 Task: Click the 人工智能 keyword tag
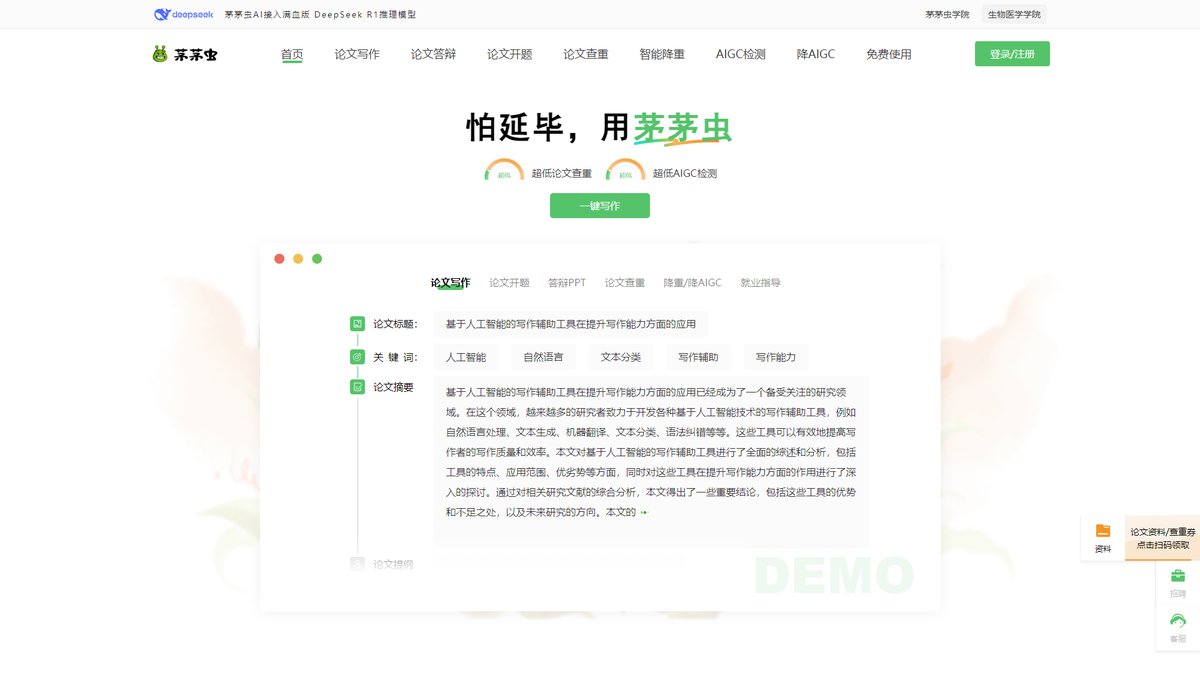pyautogui.click(x=466, y=357)
